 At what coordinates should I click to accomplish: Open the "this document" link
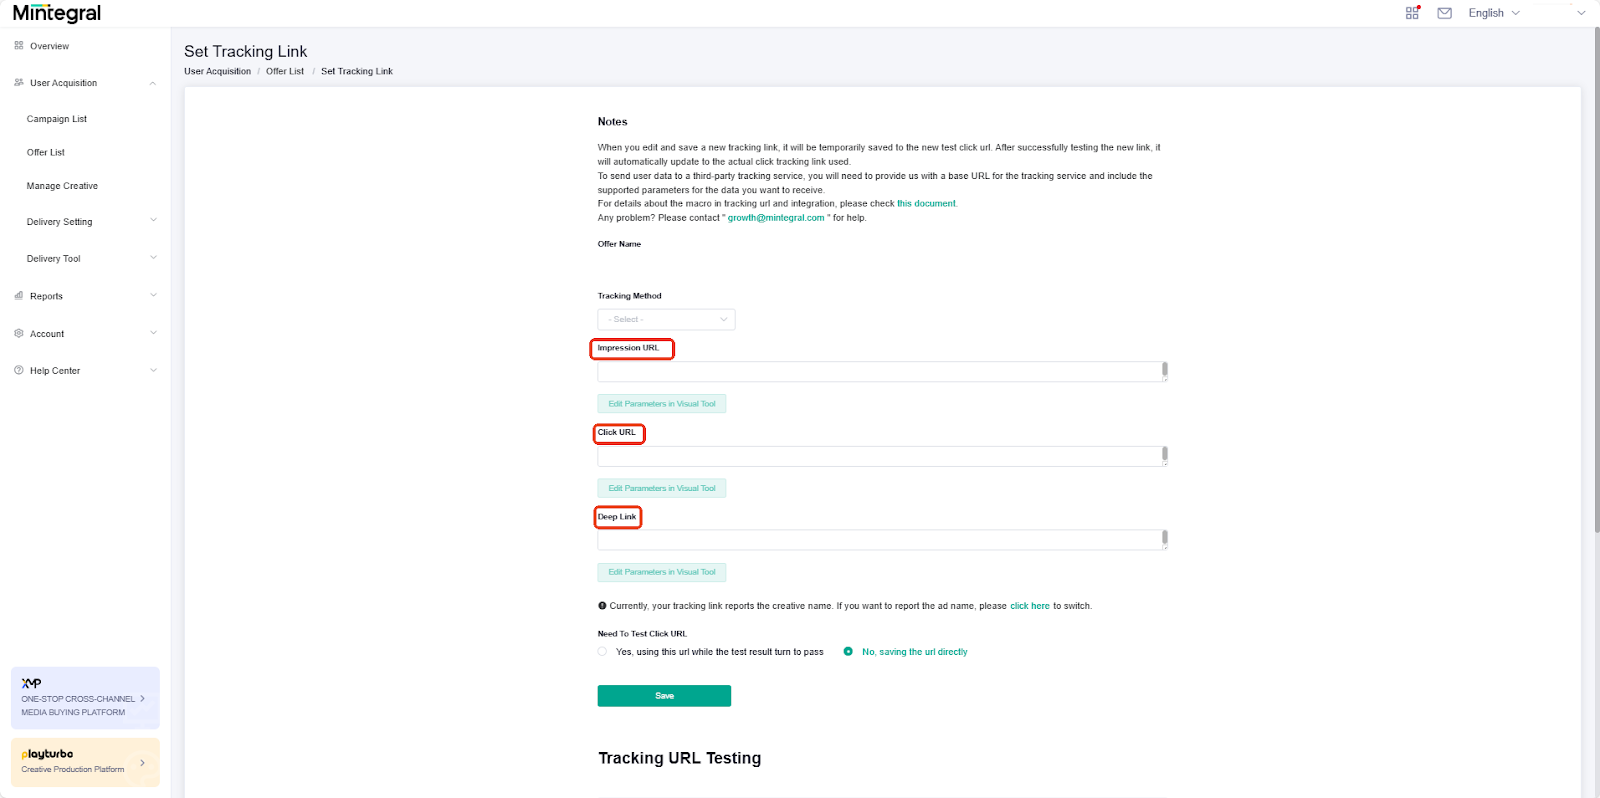pyautogui.click(x=926, y=204)
